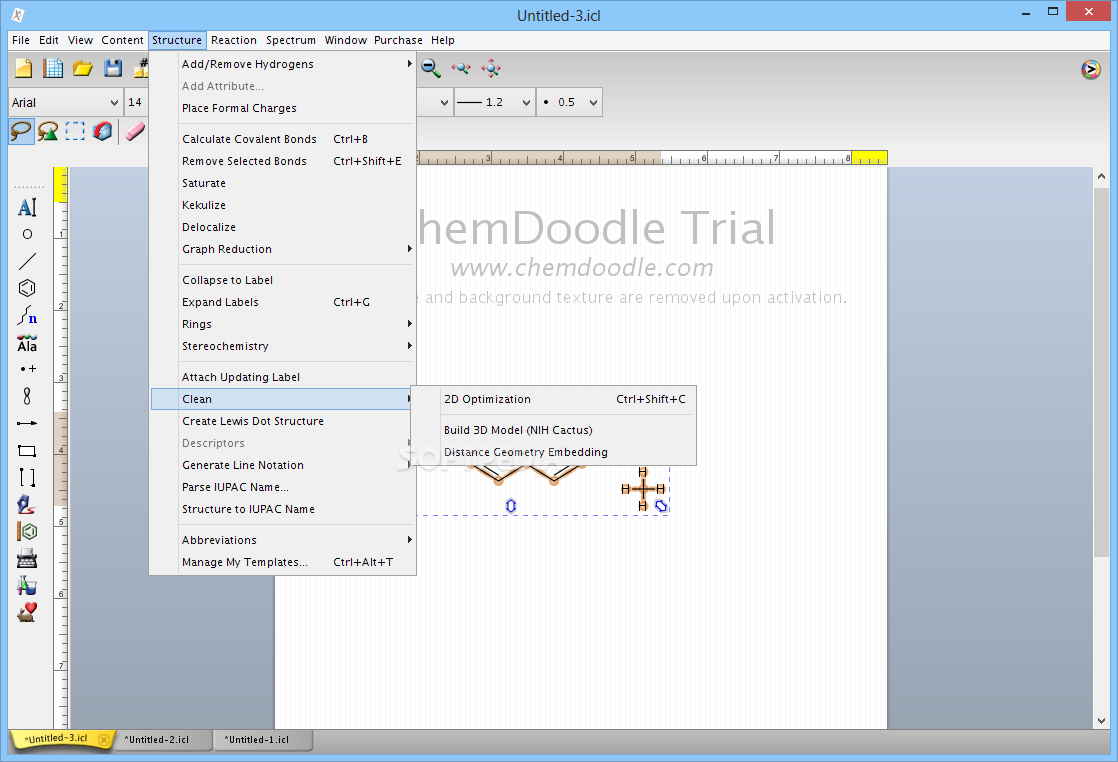Select Remove Selected Bonds
Screen dimensions: 1118x762
coord(283,162)
